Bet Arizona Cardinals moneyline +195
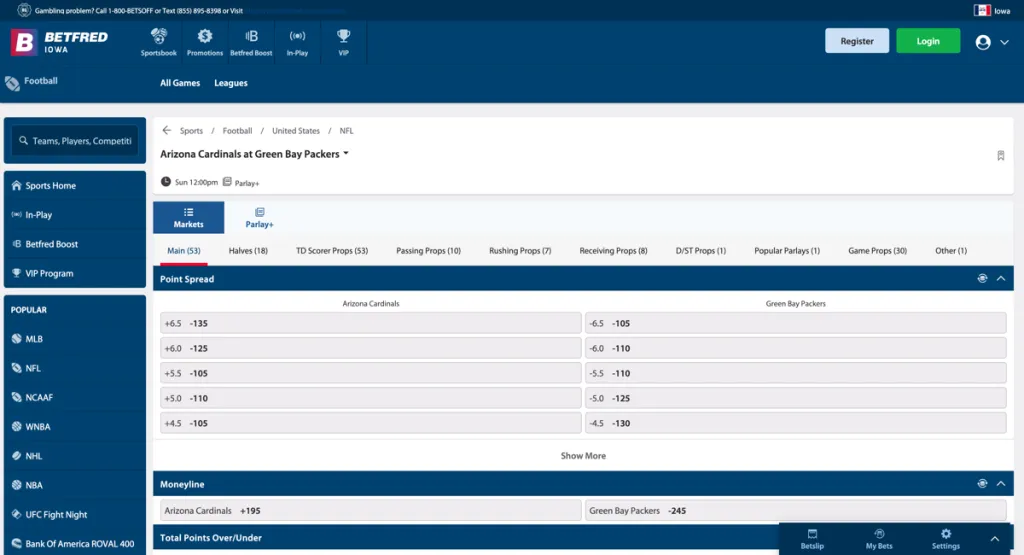Screen dimensions: 1024x555 [370, 511]
